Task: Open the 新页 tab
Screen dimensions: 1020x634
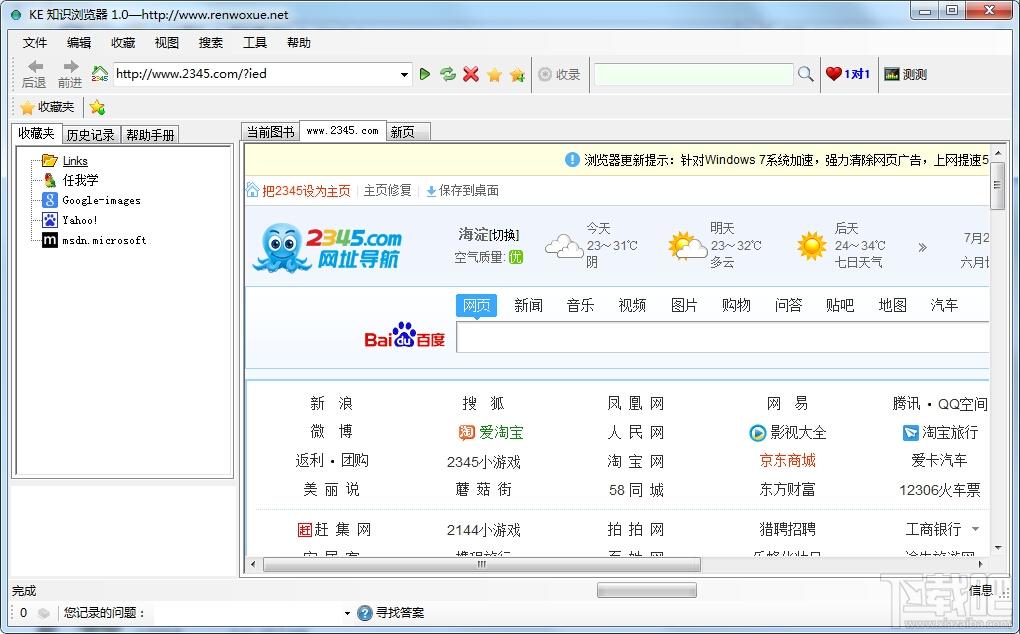Action: click(x=409, y=132)
